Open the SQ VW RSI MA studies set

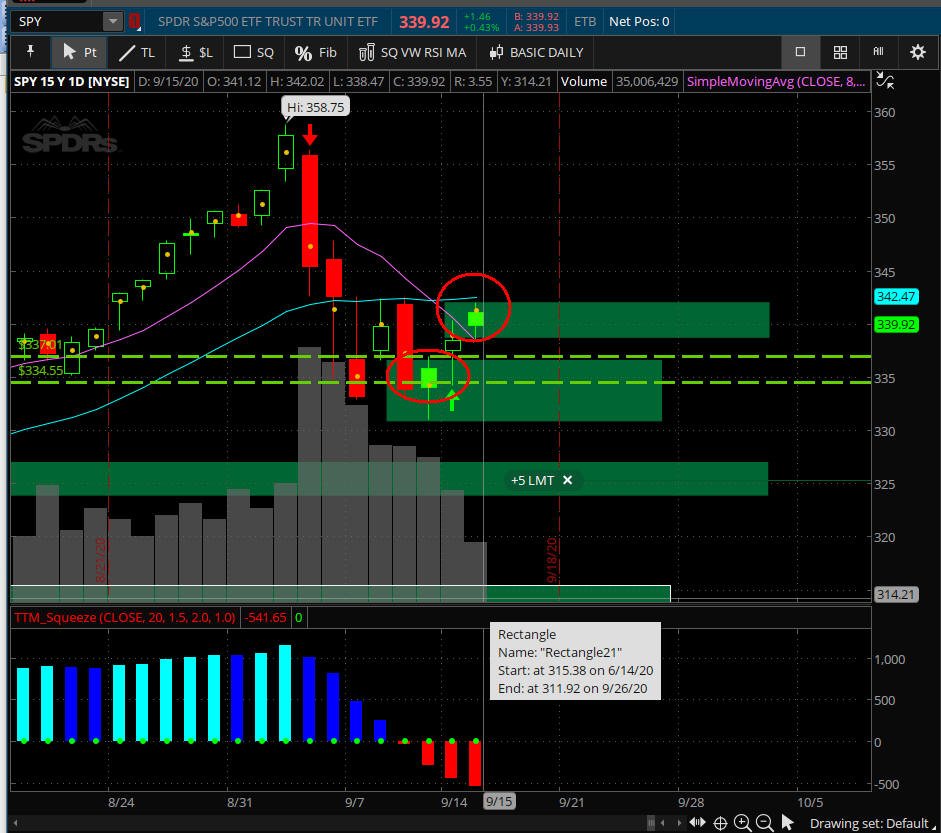point(412,52)
